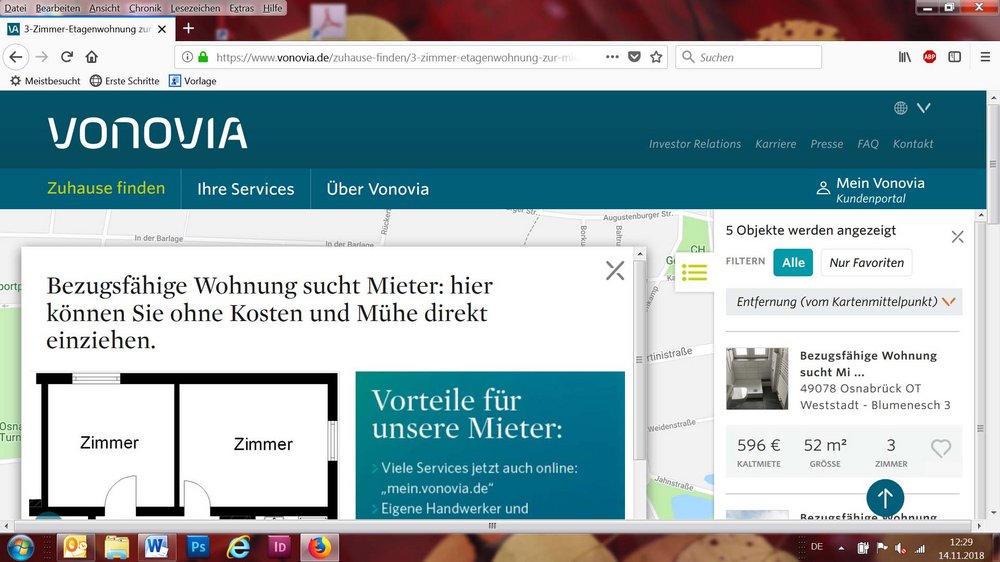Select the Alle filter button
This screenshot has width=1000, height=562.
pyautogui.click(x=793, y=263)
